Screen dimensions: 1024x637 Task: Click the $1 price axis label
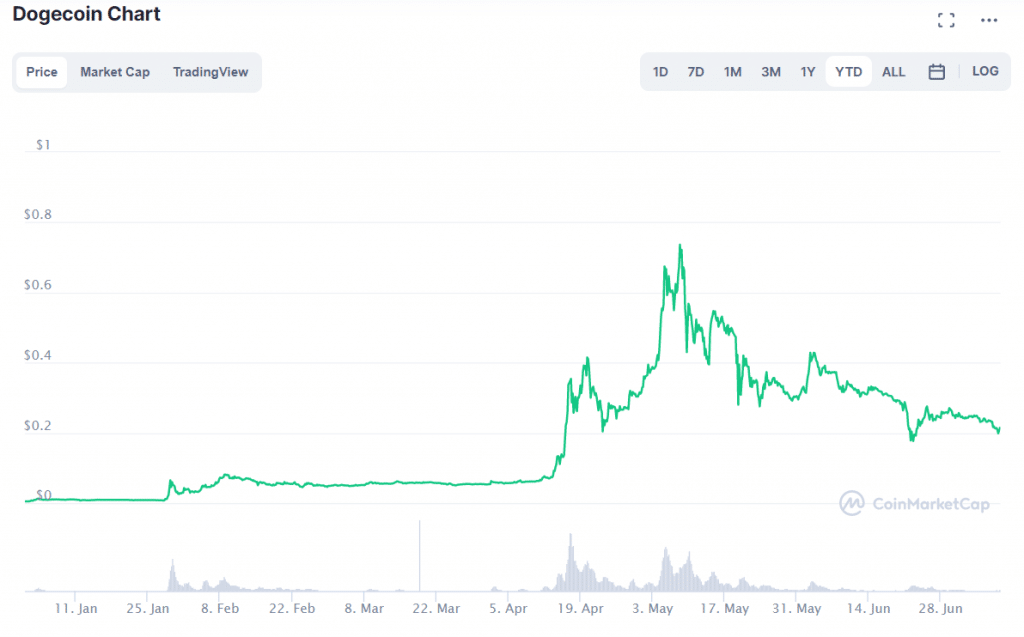(x=43, y=145)
